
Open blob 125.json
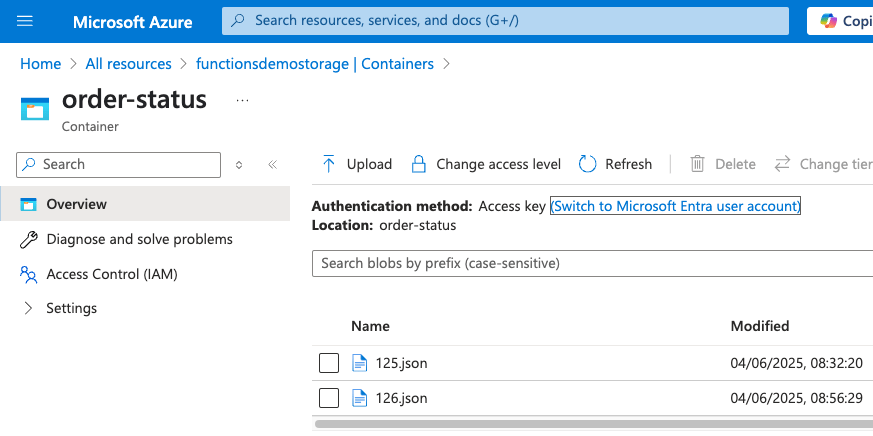401,364
